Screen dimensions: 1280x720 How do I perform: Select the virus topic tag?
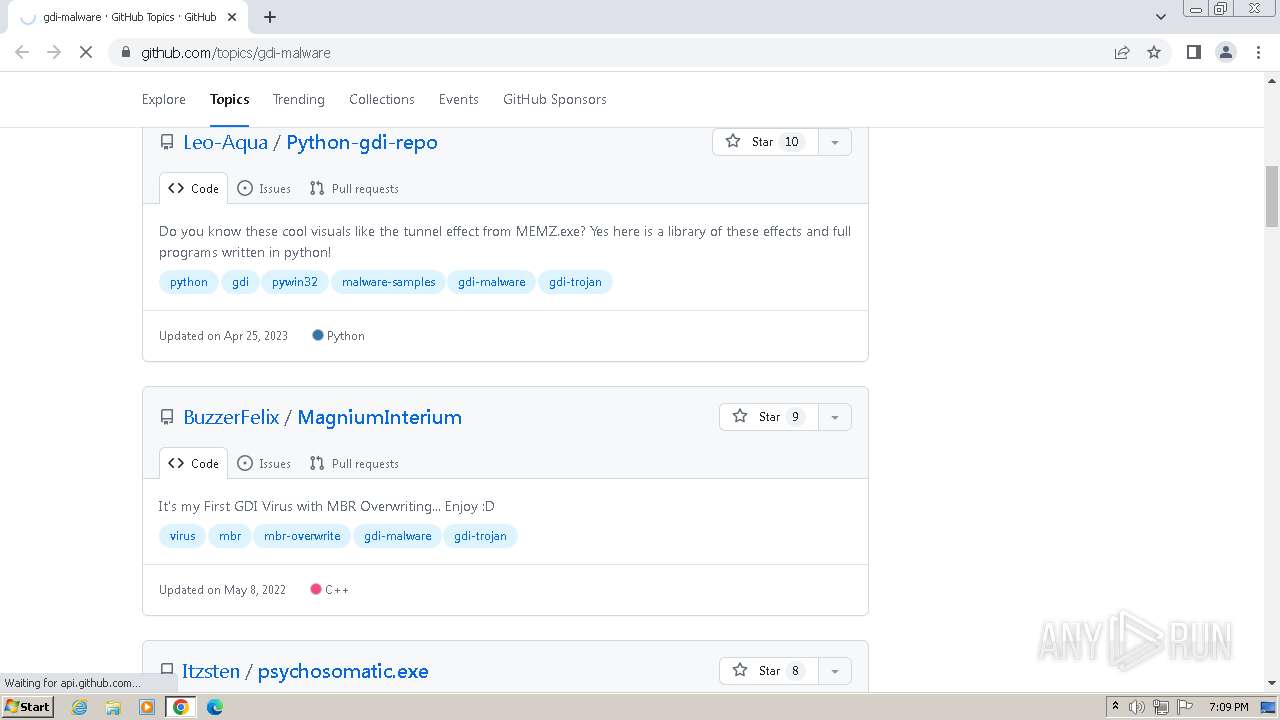[x=183, y=536]
